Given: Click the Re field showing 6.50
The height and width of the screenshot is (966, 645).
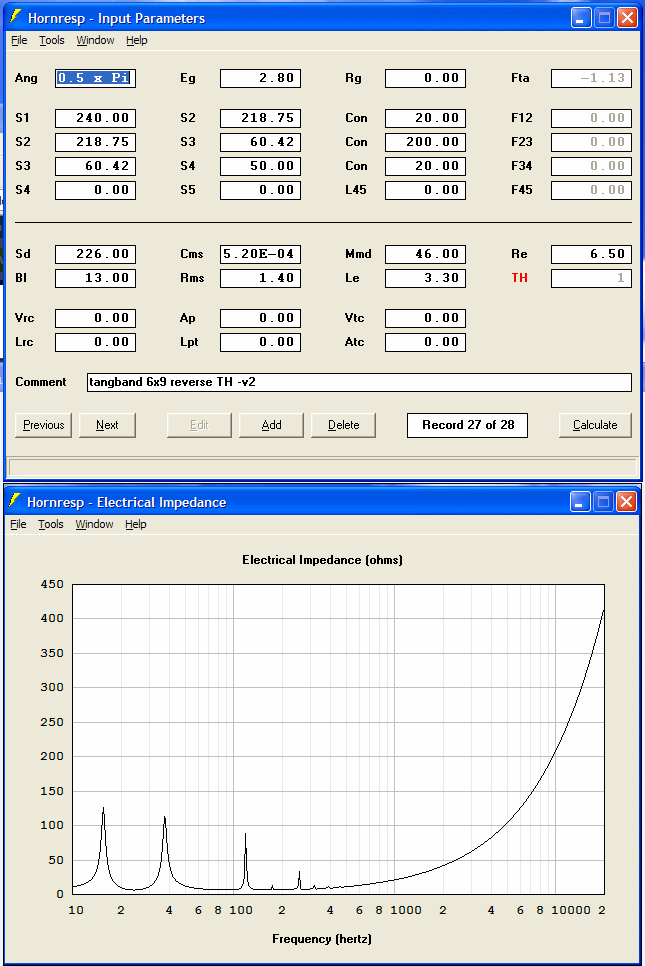Looking at the screenshot, I should 591,254.
